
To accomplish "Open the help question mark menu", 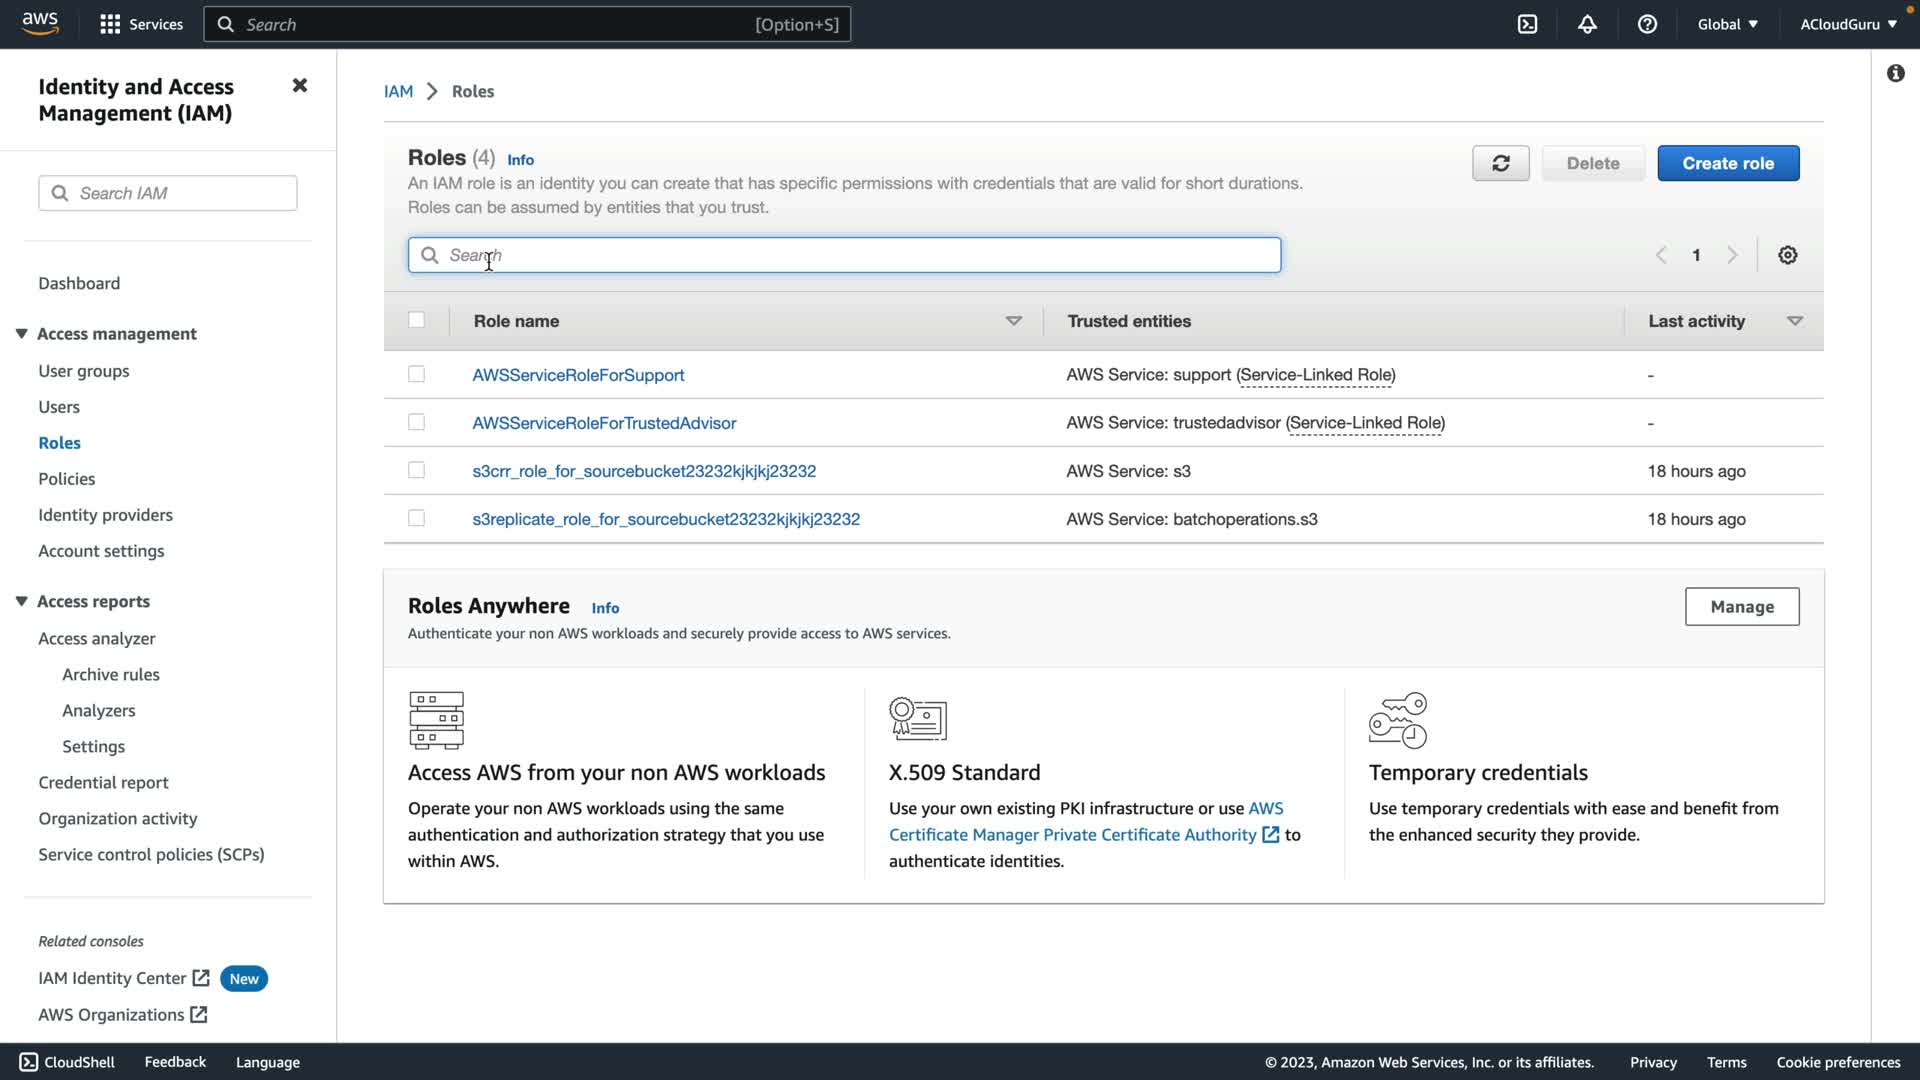I will pos(1647,24).
